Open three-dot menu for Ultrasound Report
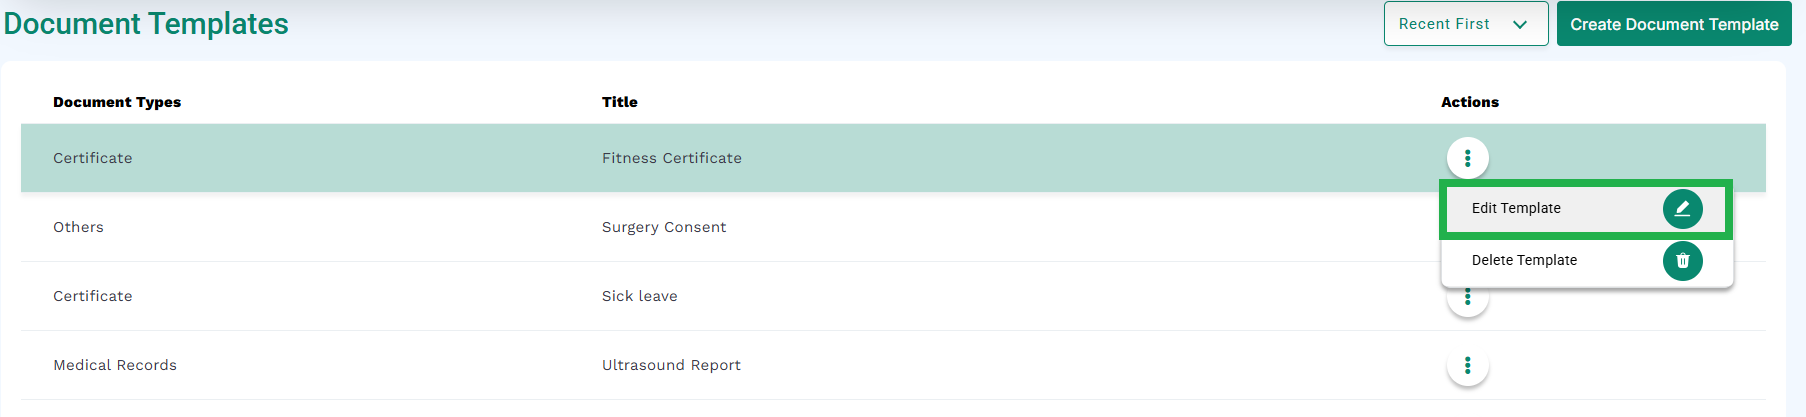This screenshot has height=417, width=1806. tap(1467, 365)
